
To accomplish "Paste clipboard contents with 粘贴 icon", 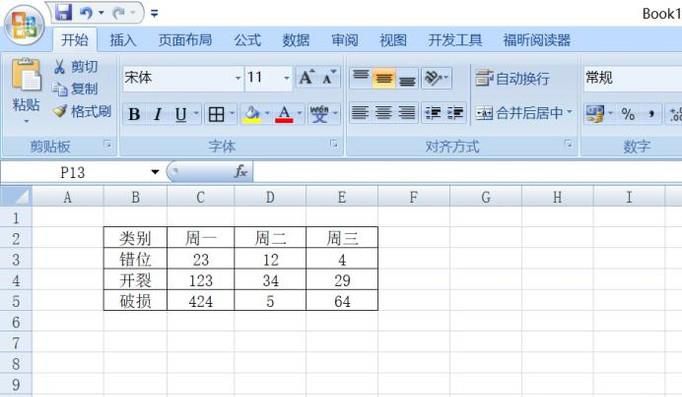I will click(x=26, y=75).
